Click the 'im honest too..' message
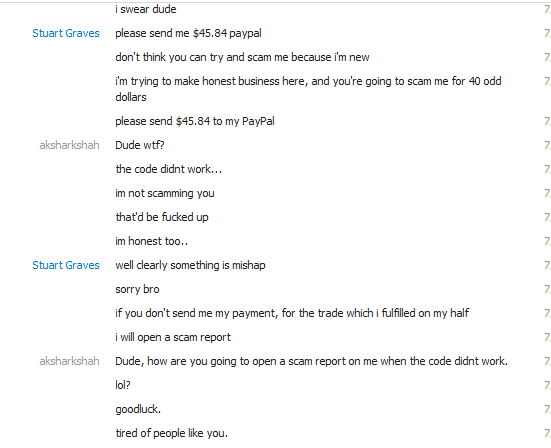This screenshot has width=551, height=448. pos(151,241)
